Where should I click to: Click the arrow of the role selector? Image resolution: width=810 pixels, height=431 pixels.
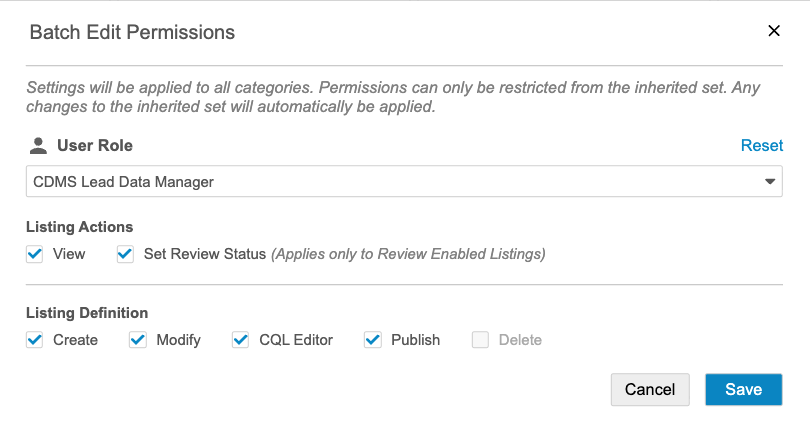point(770,182)
